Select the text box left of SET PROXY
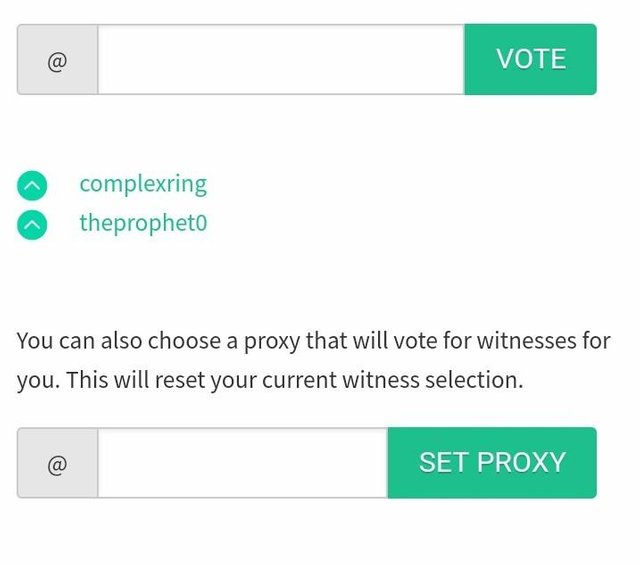The image size is (640, 565). [x=243, y=463]
